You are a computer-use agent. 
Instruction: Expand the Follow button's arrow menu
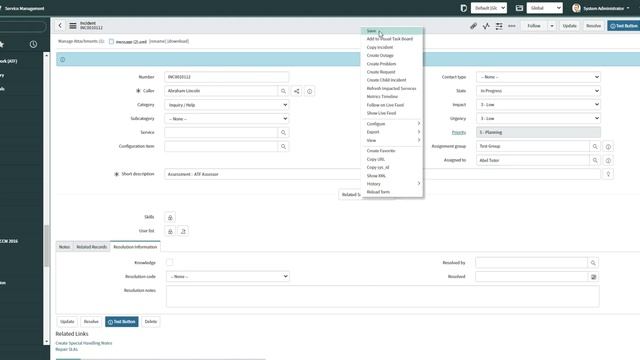click(x=551, y=26)
